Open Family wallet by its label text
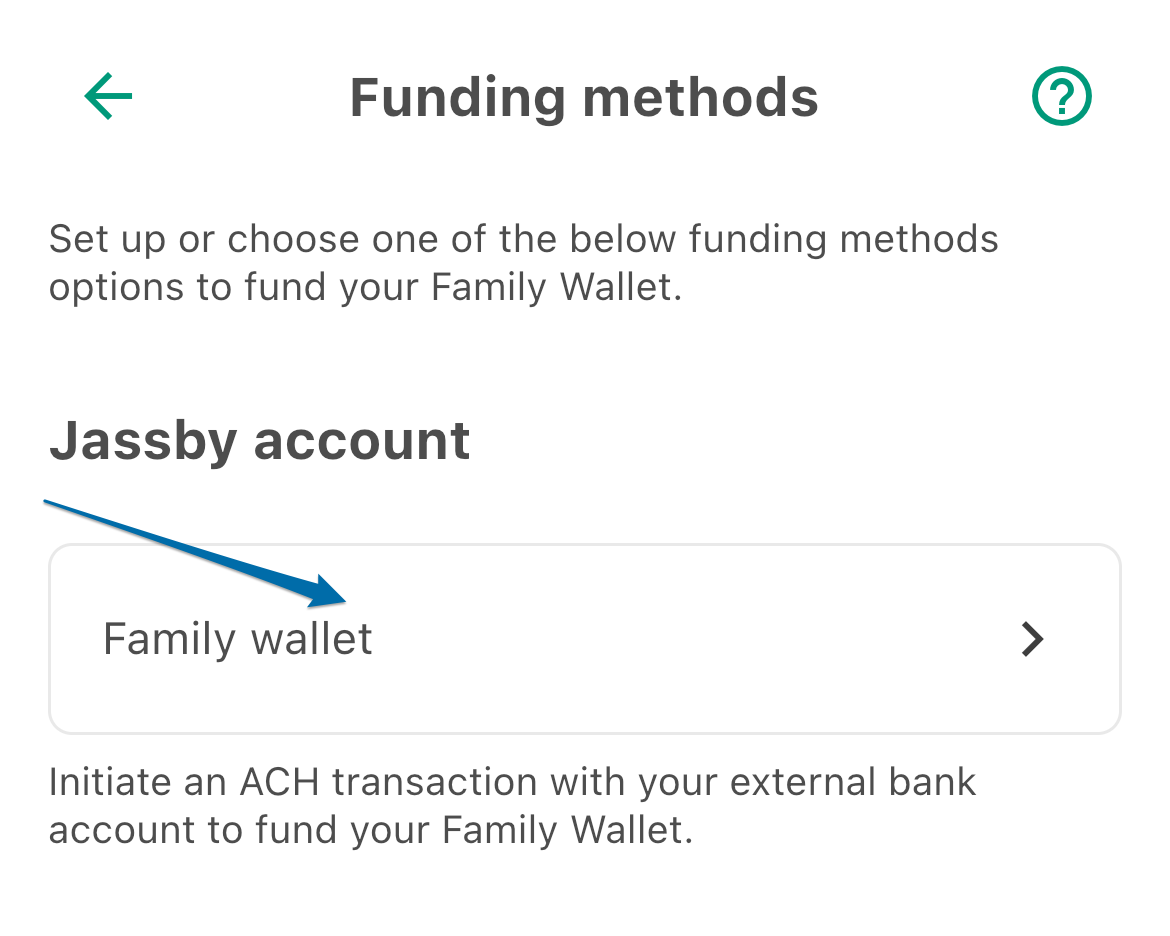The width and height of the screenshot is (1170, 936). (x=237, y=640)
